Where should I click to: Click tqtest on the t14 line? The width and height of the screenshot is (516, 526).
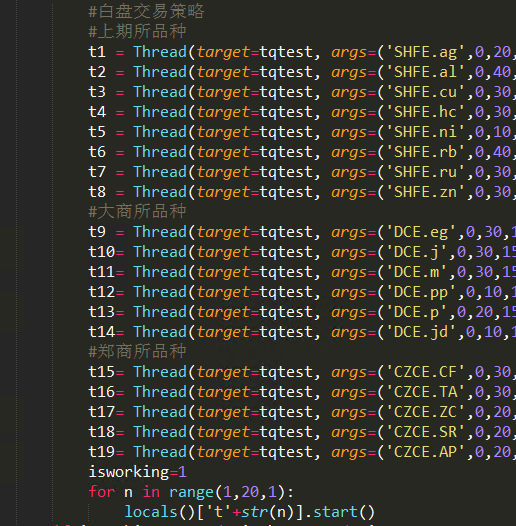pyautogui.click(x=286, y=332)
